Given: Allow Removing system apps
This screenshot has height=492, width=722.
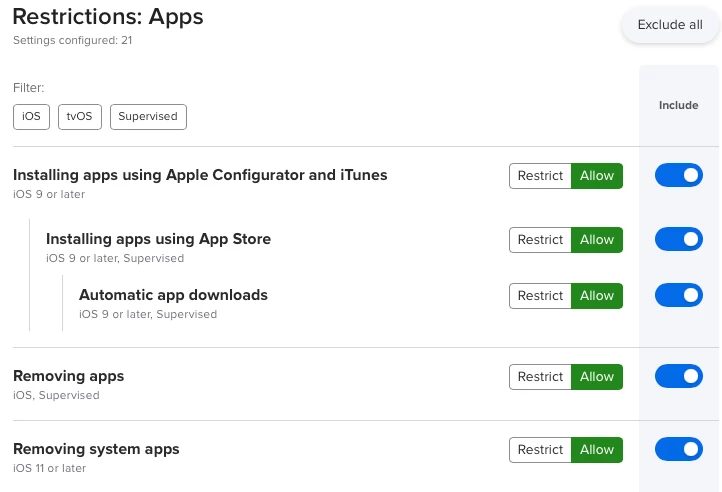Looking at the screenshot, I should [x=597, y=450].
